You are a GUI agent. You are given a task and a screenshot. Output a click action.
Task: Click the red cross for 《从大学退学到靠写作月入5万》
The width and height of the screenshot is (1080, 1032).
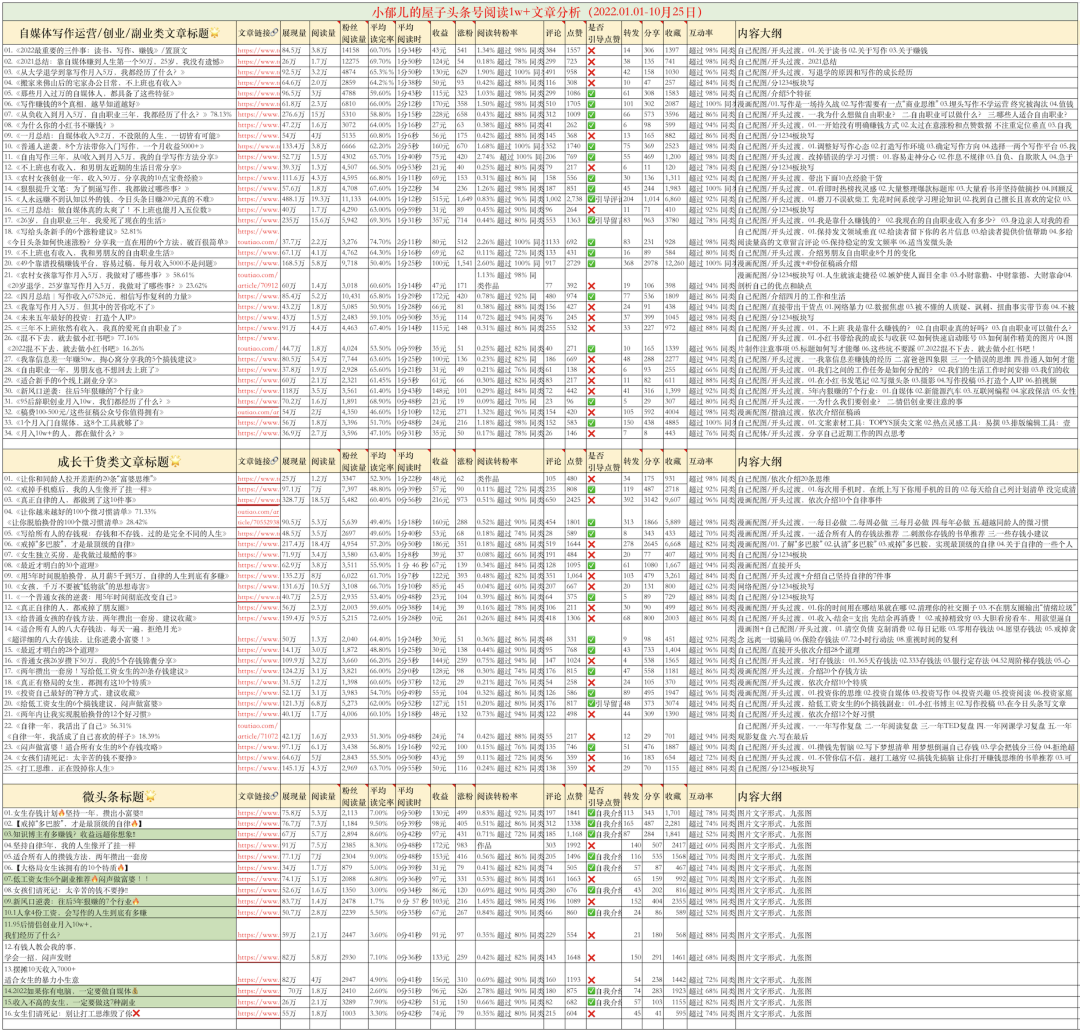pos(591,72)
